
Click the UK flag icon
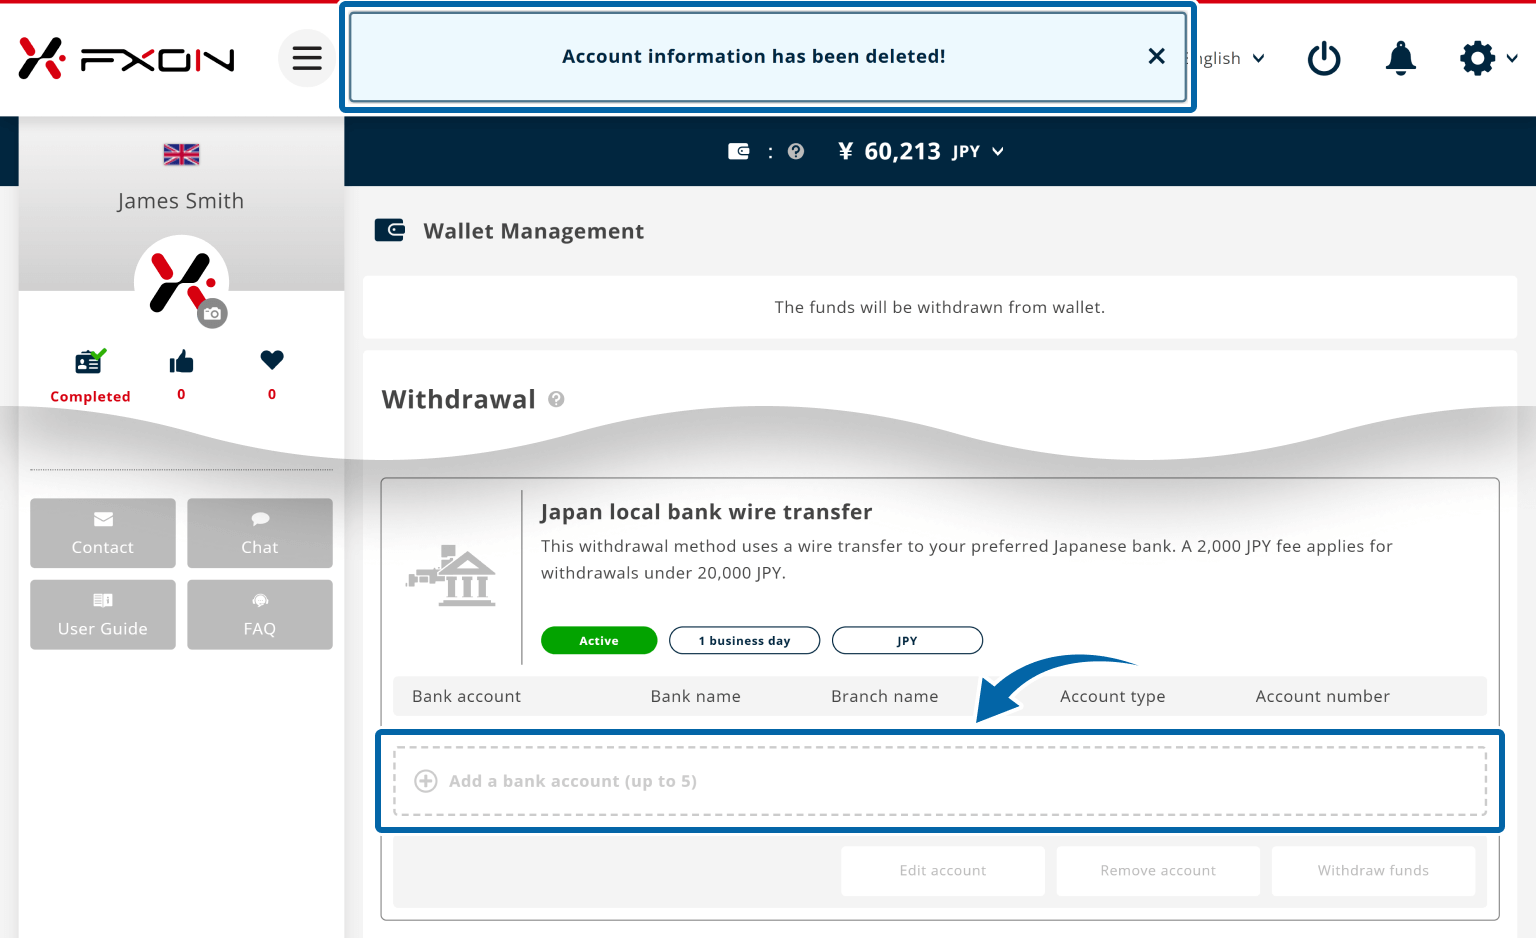[181, 154]
